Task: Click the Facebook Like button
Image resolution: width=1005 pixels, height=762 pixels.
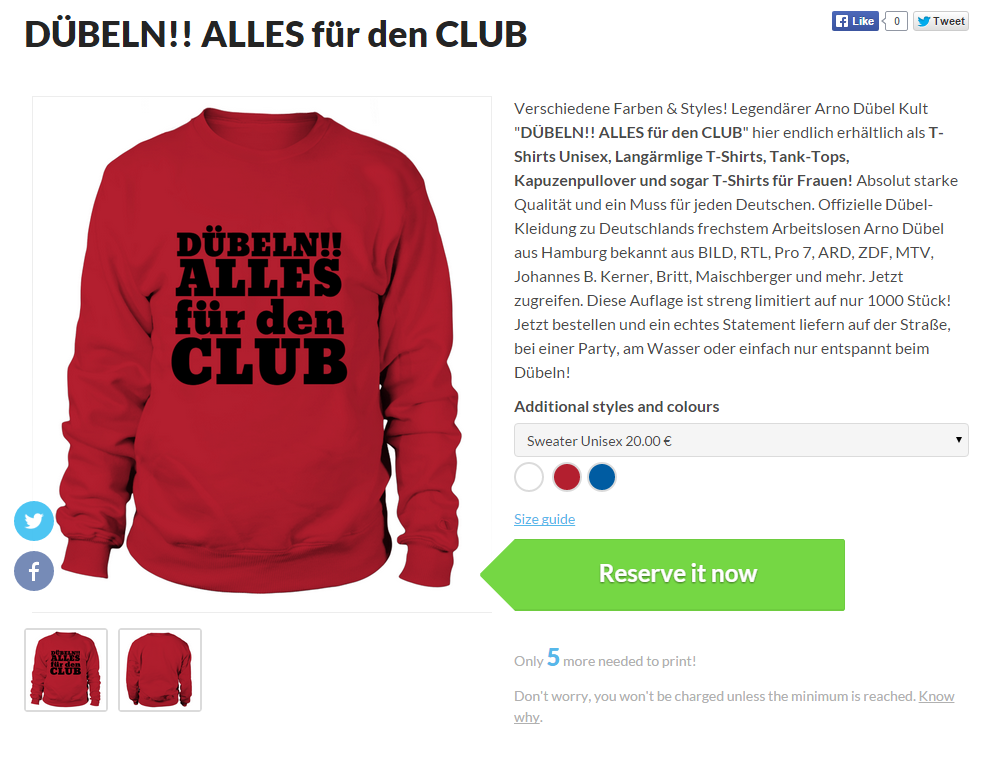Action: point(855,21)
